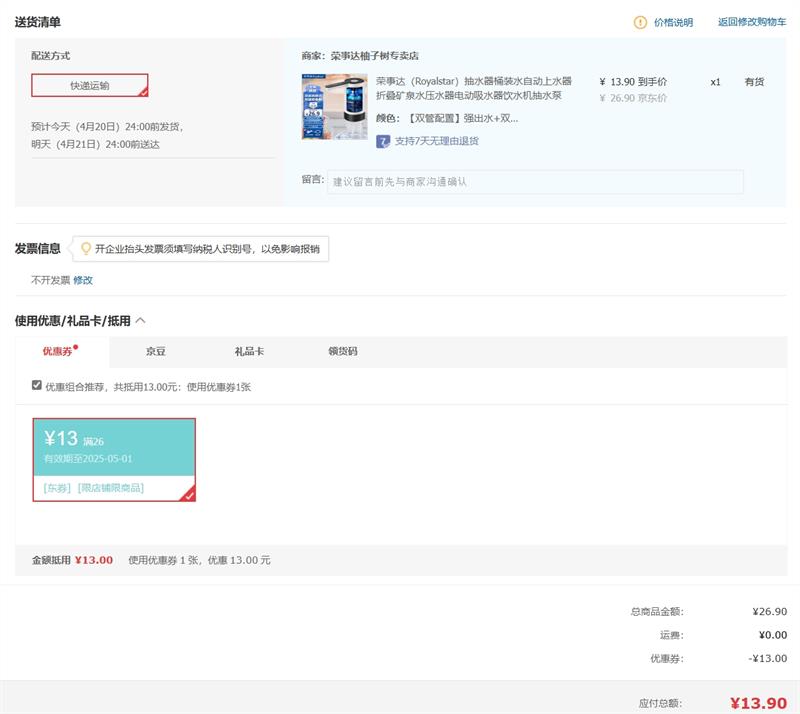Open the 荣事达 product title link
Viewport: 800px width, 714px height.
pyautogui.click(x=474, y=88)
